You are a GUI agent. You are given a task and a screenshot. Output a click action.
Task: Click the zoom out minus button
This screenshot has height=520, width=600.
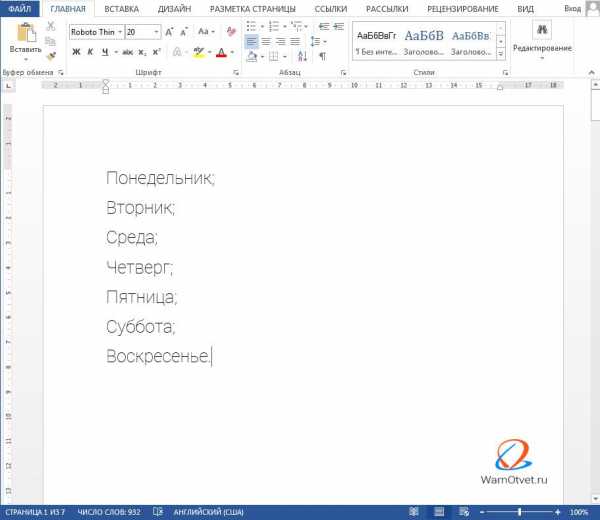tap(482, 512)
